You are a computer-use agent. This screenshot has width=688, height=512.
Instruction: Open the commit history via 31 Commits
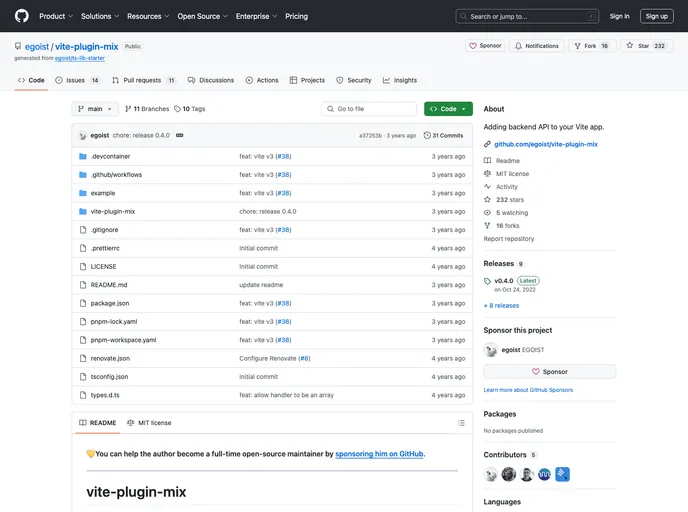pyautogui.click(x=444, y=135)
